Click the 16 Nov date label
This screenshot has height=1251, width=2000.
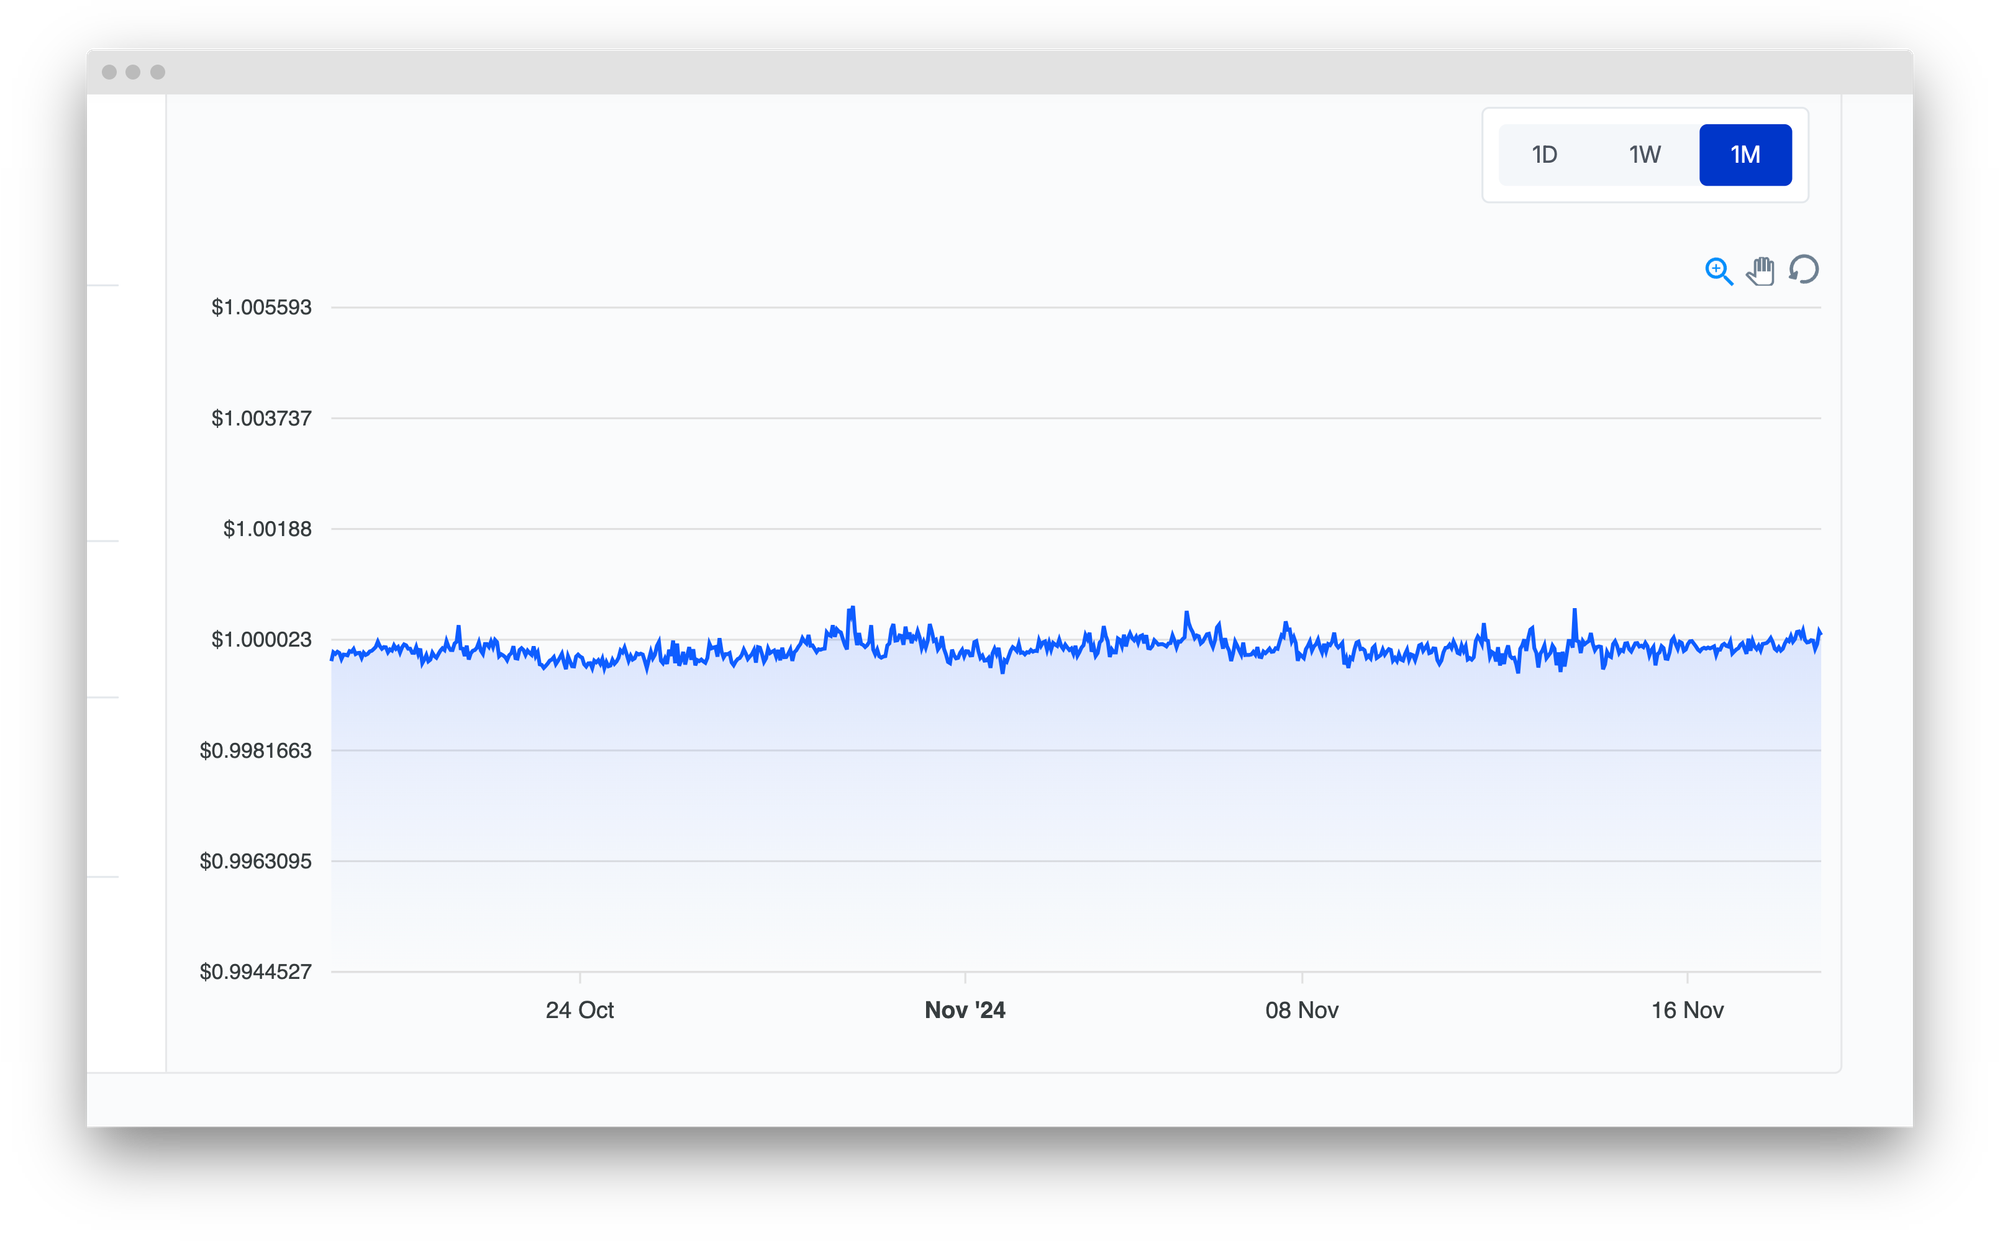click(x=1688, y=1011)
